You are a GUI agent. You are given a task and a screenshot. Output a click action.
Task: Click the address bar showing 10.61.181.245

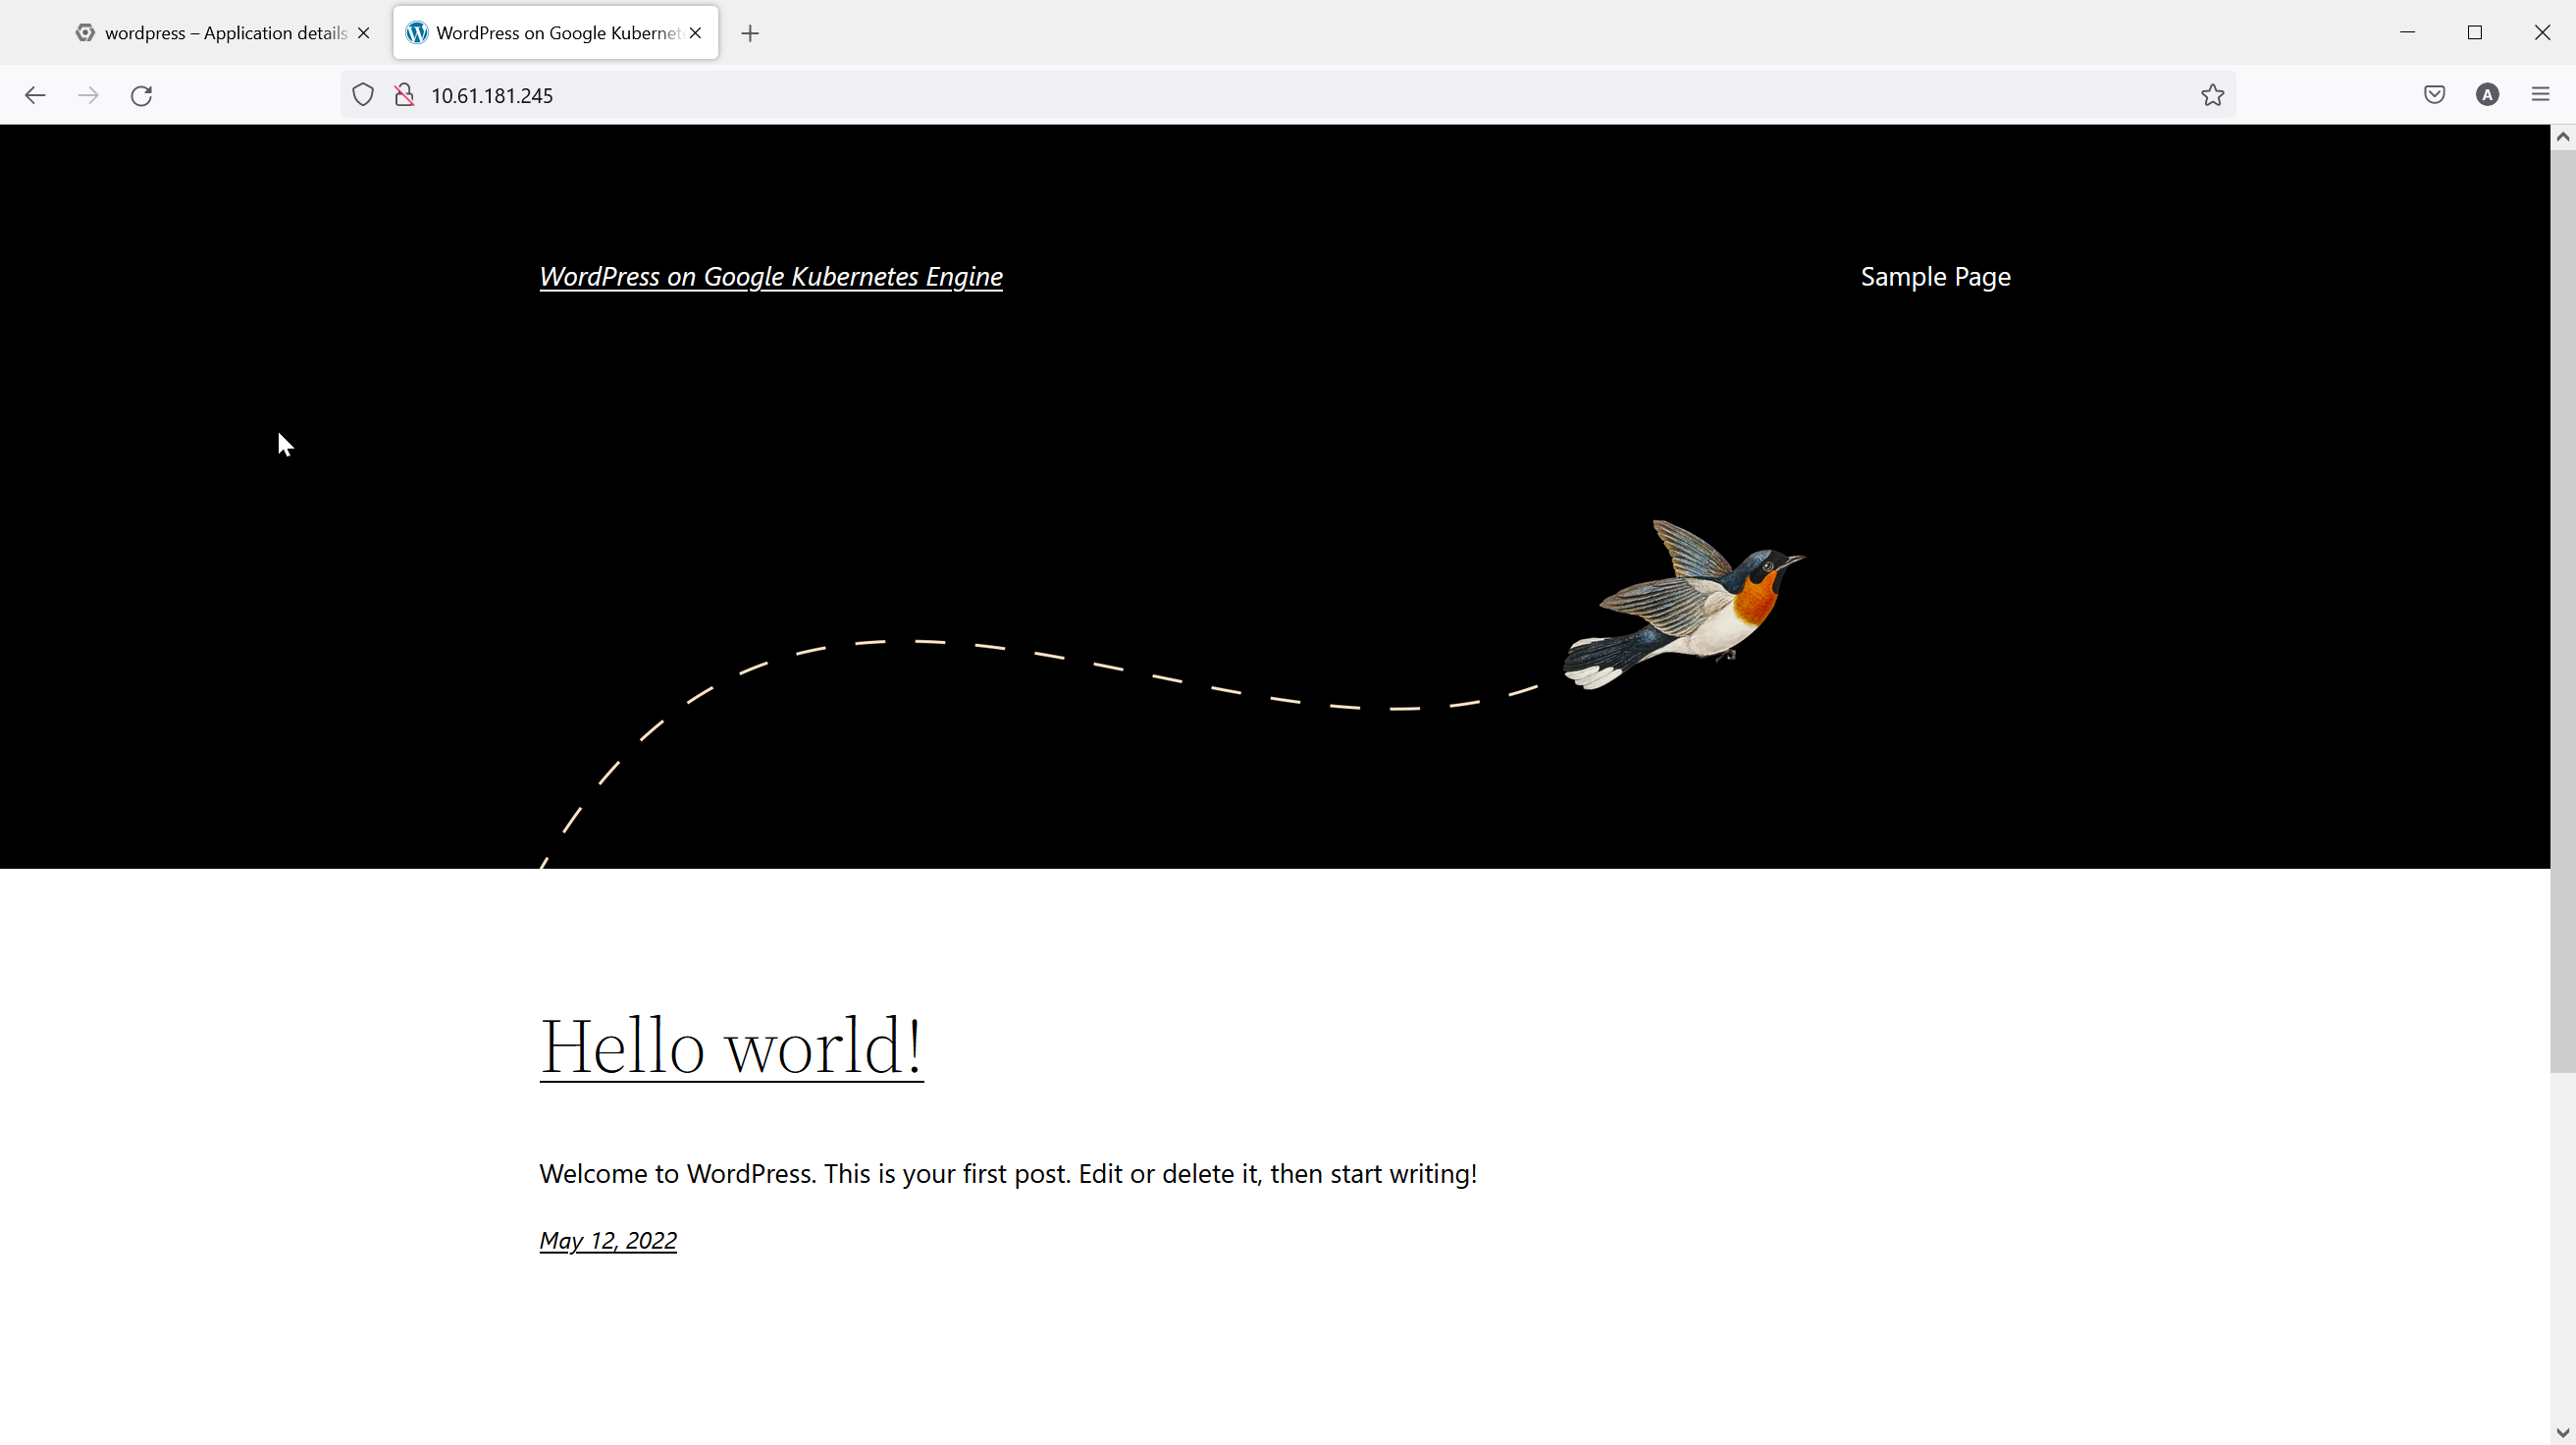(1200, 95)
